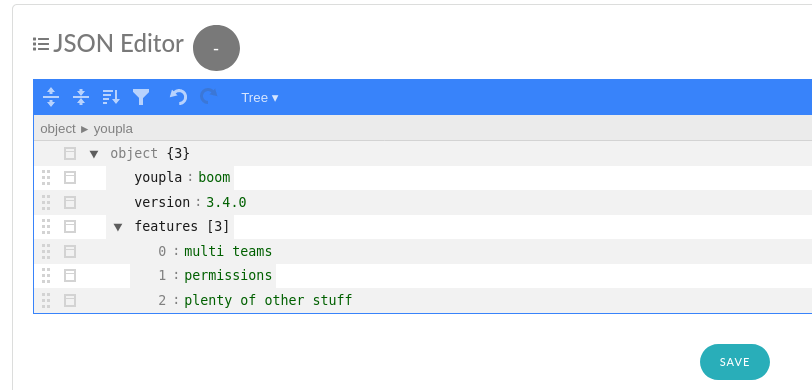This screenshot has height=390, width=812.
Task: Open actions menu for youpla row
Action: click(x=70, y=178)
